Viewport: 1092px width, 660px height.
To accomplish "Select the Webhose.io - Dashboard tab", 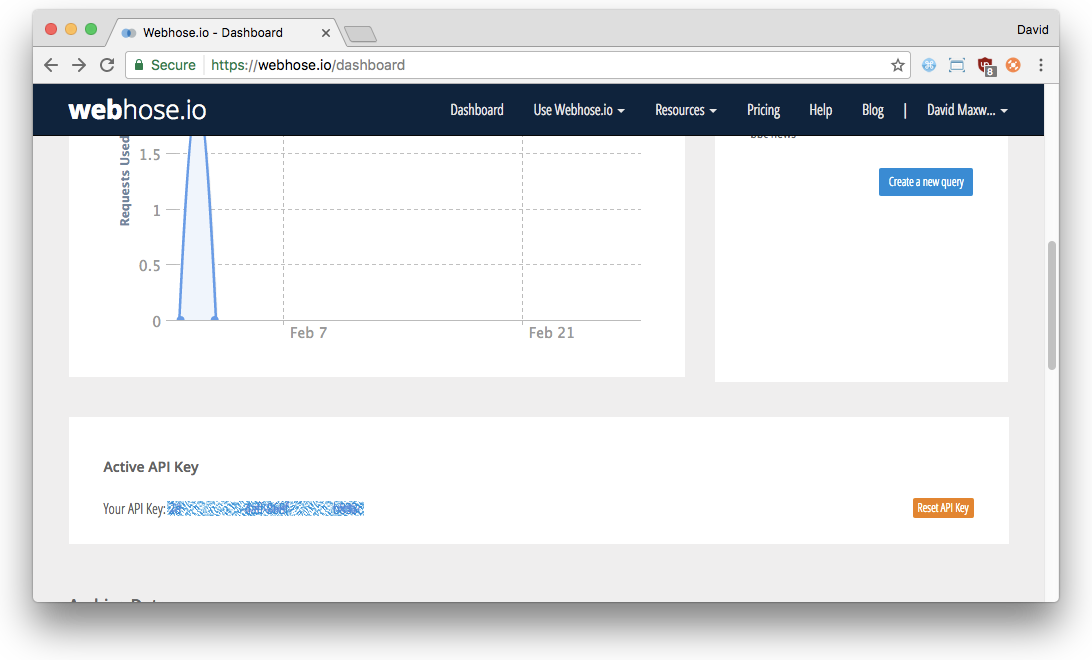I will pos(225,33).
